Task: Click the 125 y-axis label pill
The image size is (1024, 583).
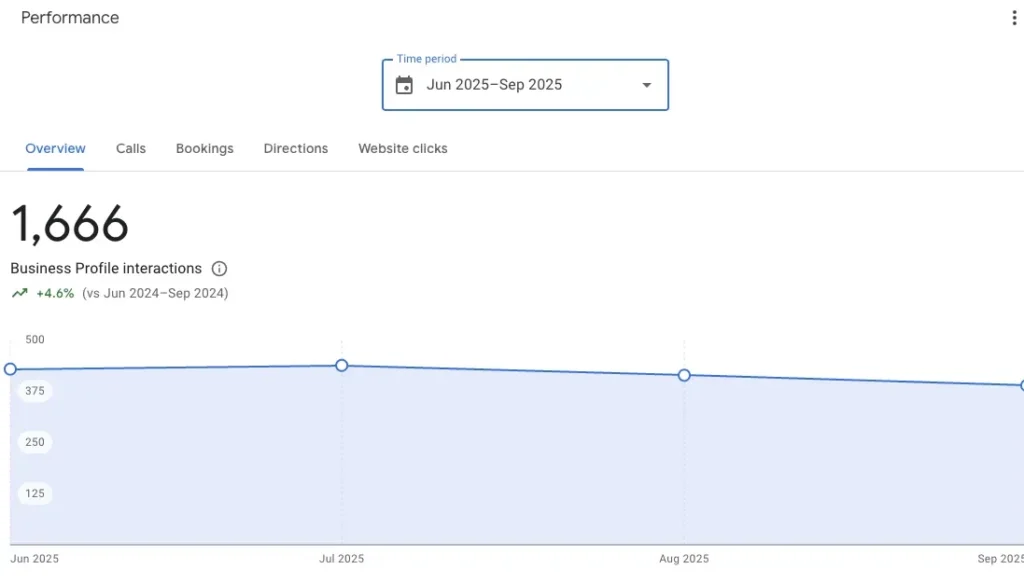Action: (x=35, y=493)
